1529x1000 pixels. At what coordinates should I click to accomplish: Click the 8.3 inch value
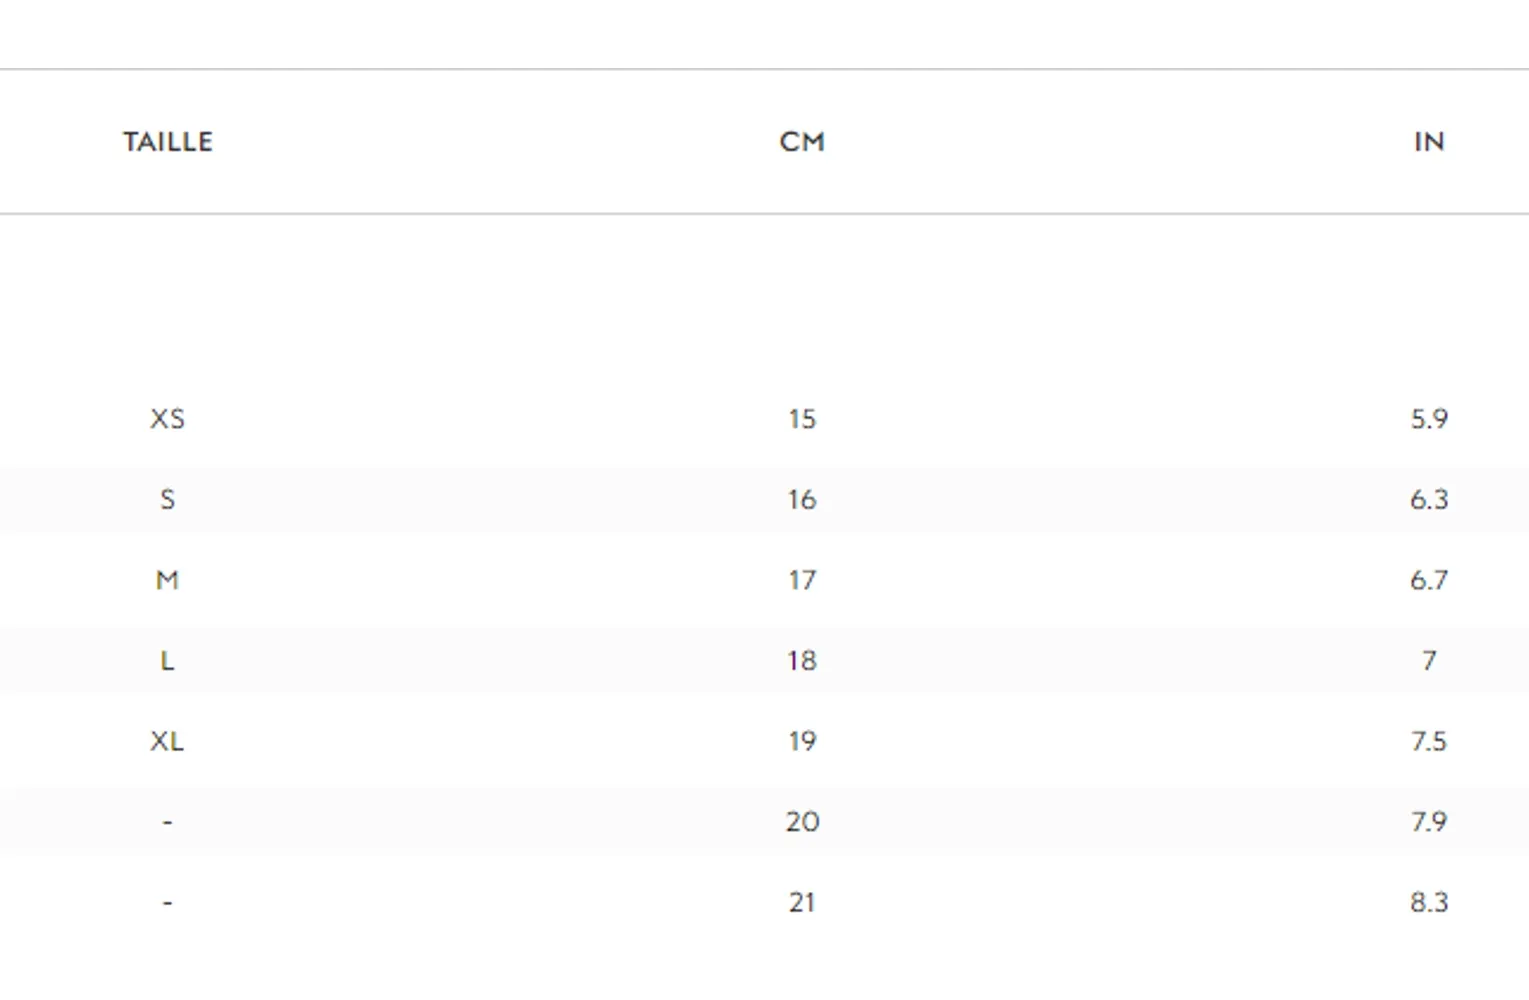coord(1429,902)
